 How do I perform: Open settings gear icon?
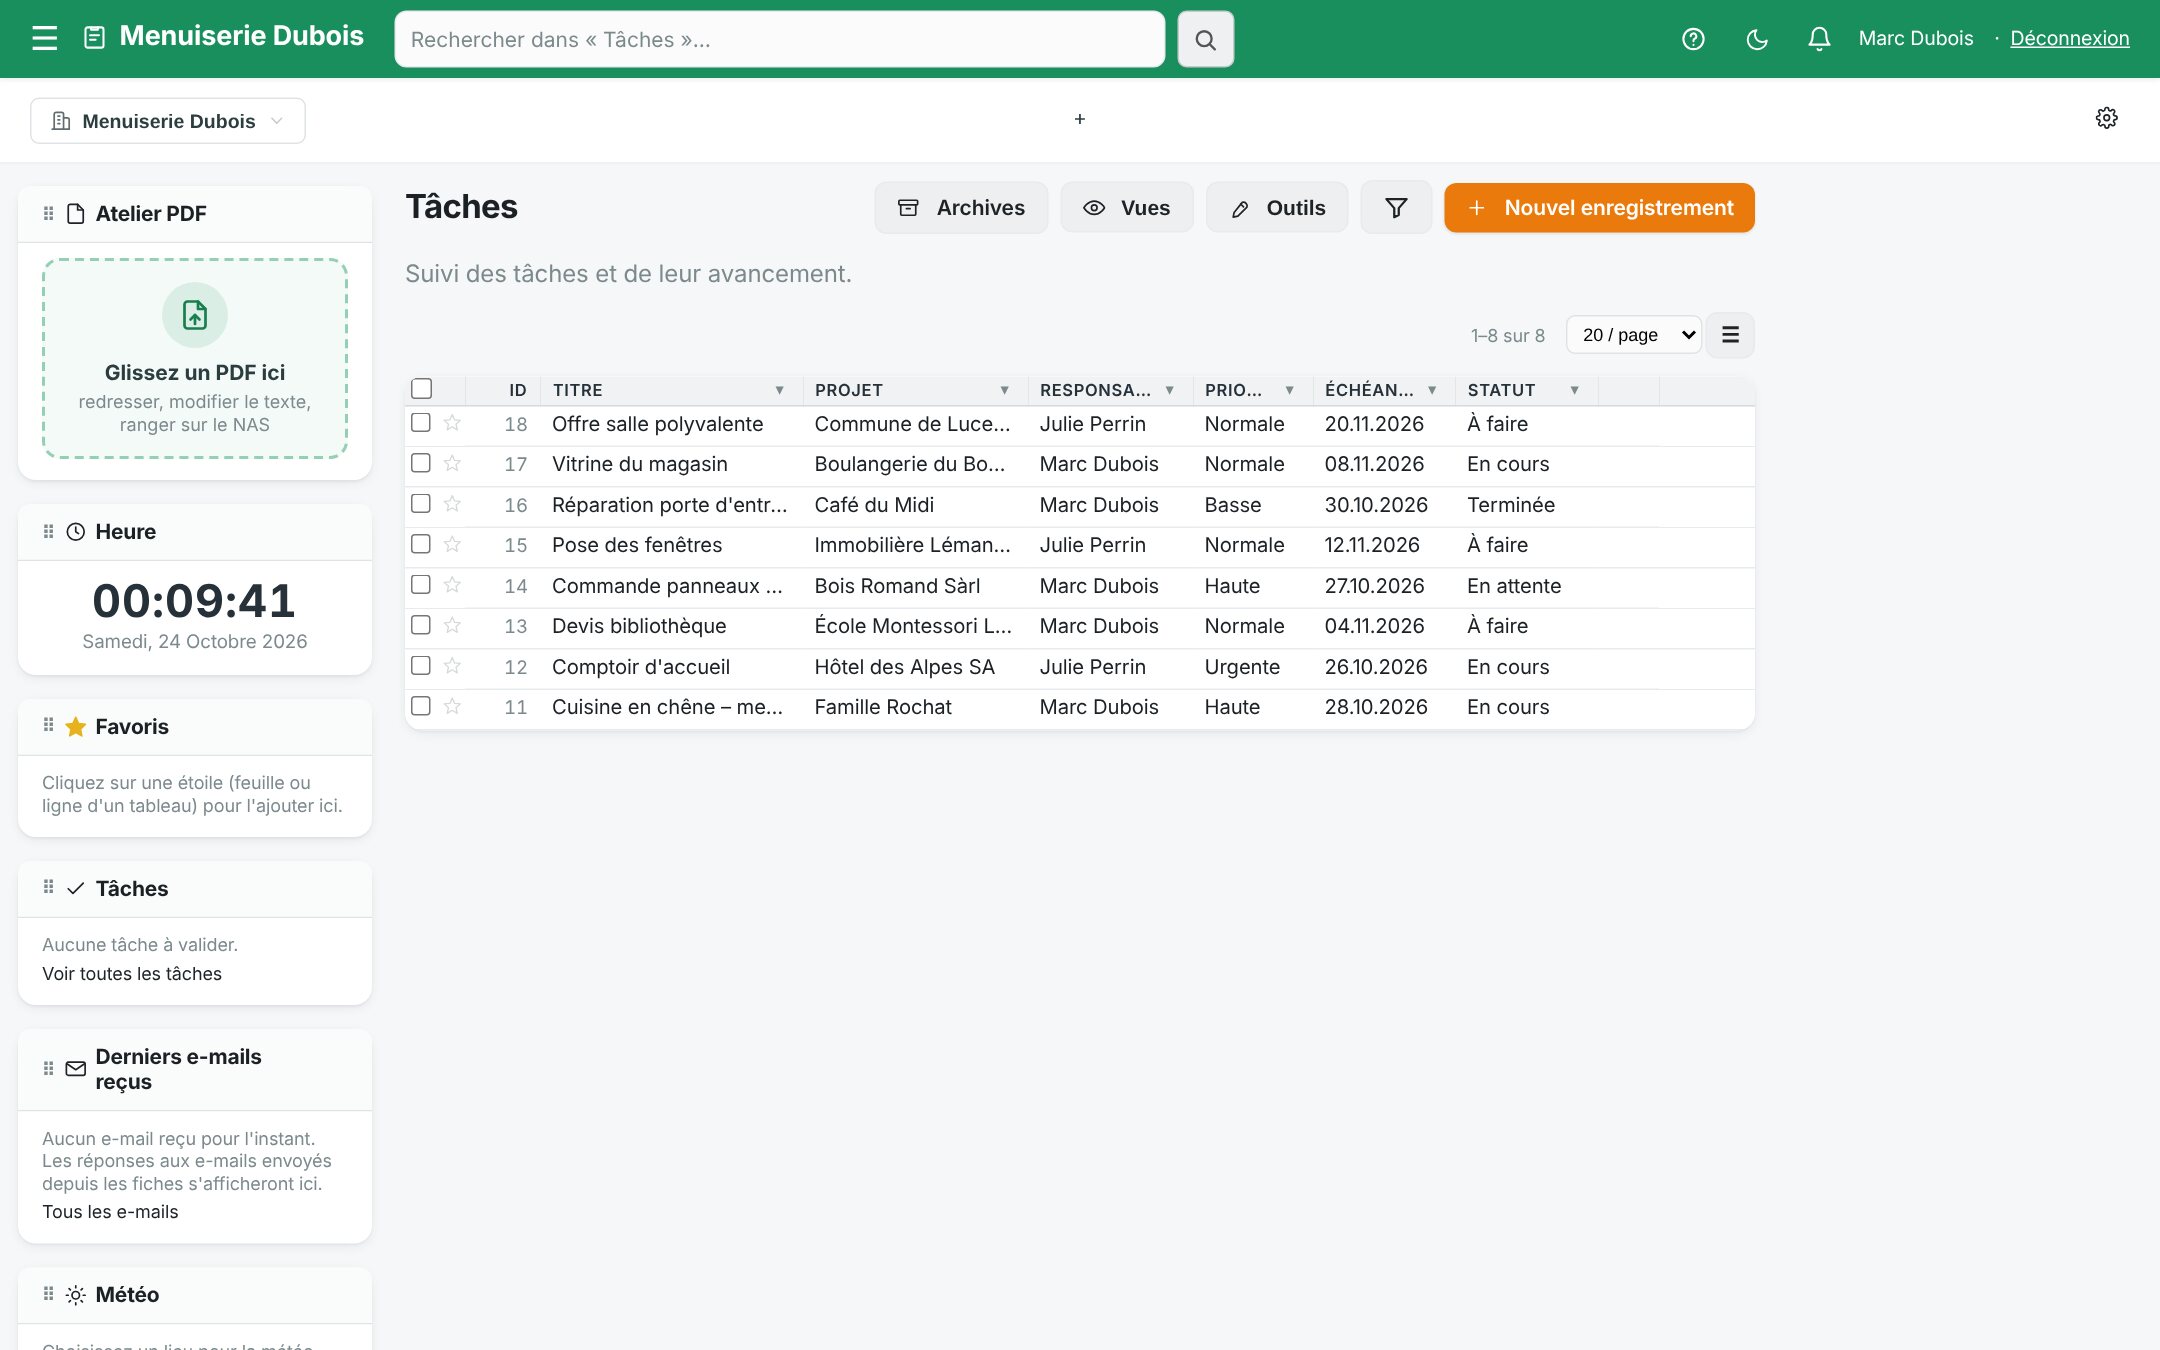2106,118
